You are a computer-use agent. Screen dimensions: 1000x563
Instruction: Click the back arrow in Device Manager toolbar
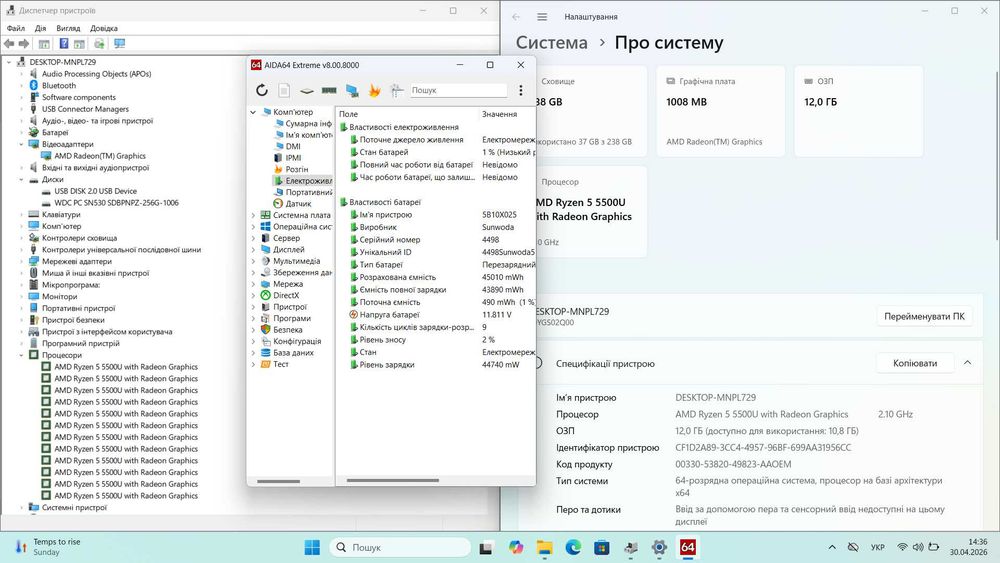pyautogui.click(x=9, y=43)
